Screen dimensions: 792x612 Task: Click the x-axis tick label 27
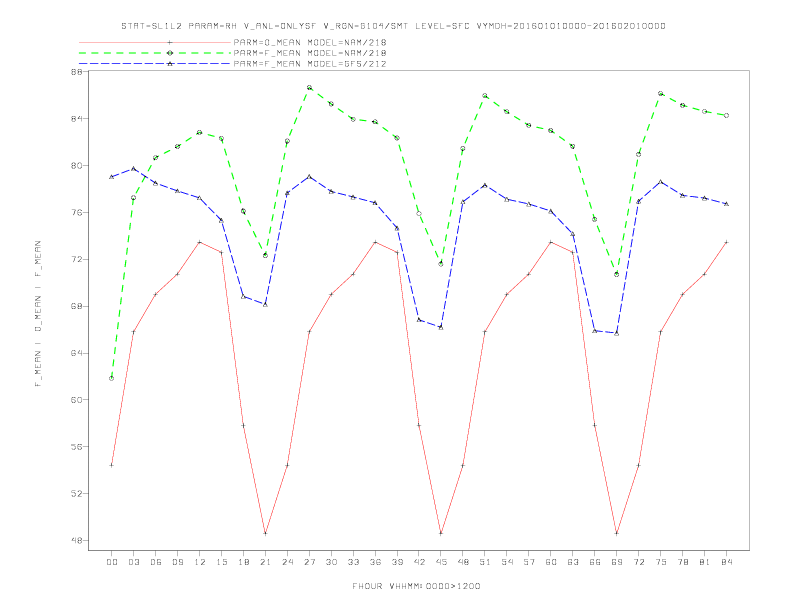click(x=309, y=562)
